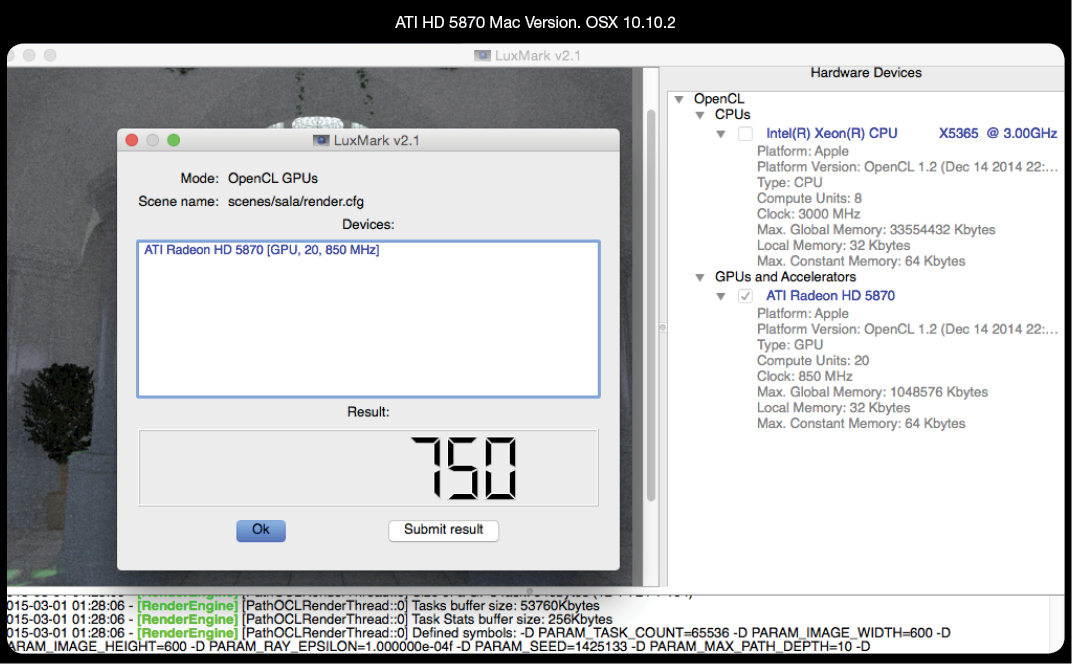Collapse the ATI Radeon HD 5870 details
Image resolution: width=1072 pixels, height=664 pixels.
tap(721, 296)
